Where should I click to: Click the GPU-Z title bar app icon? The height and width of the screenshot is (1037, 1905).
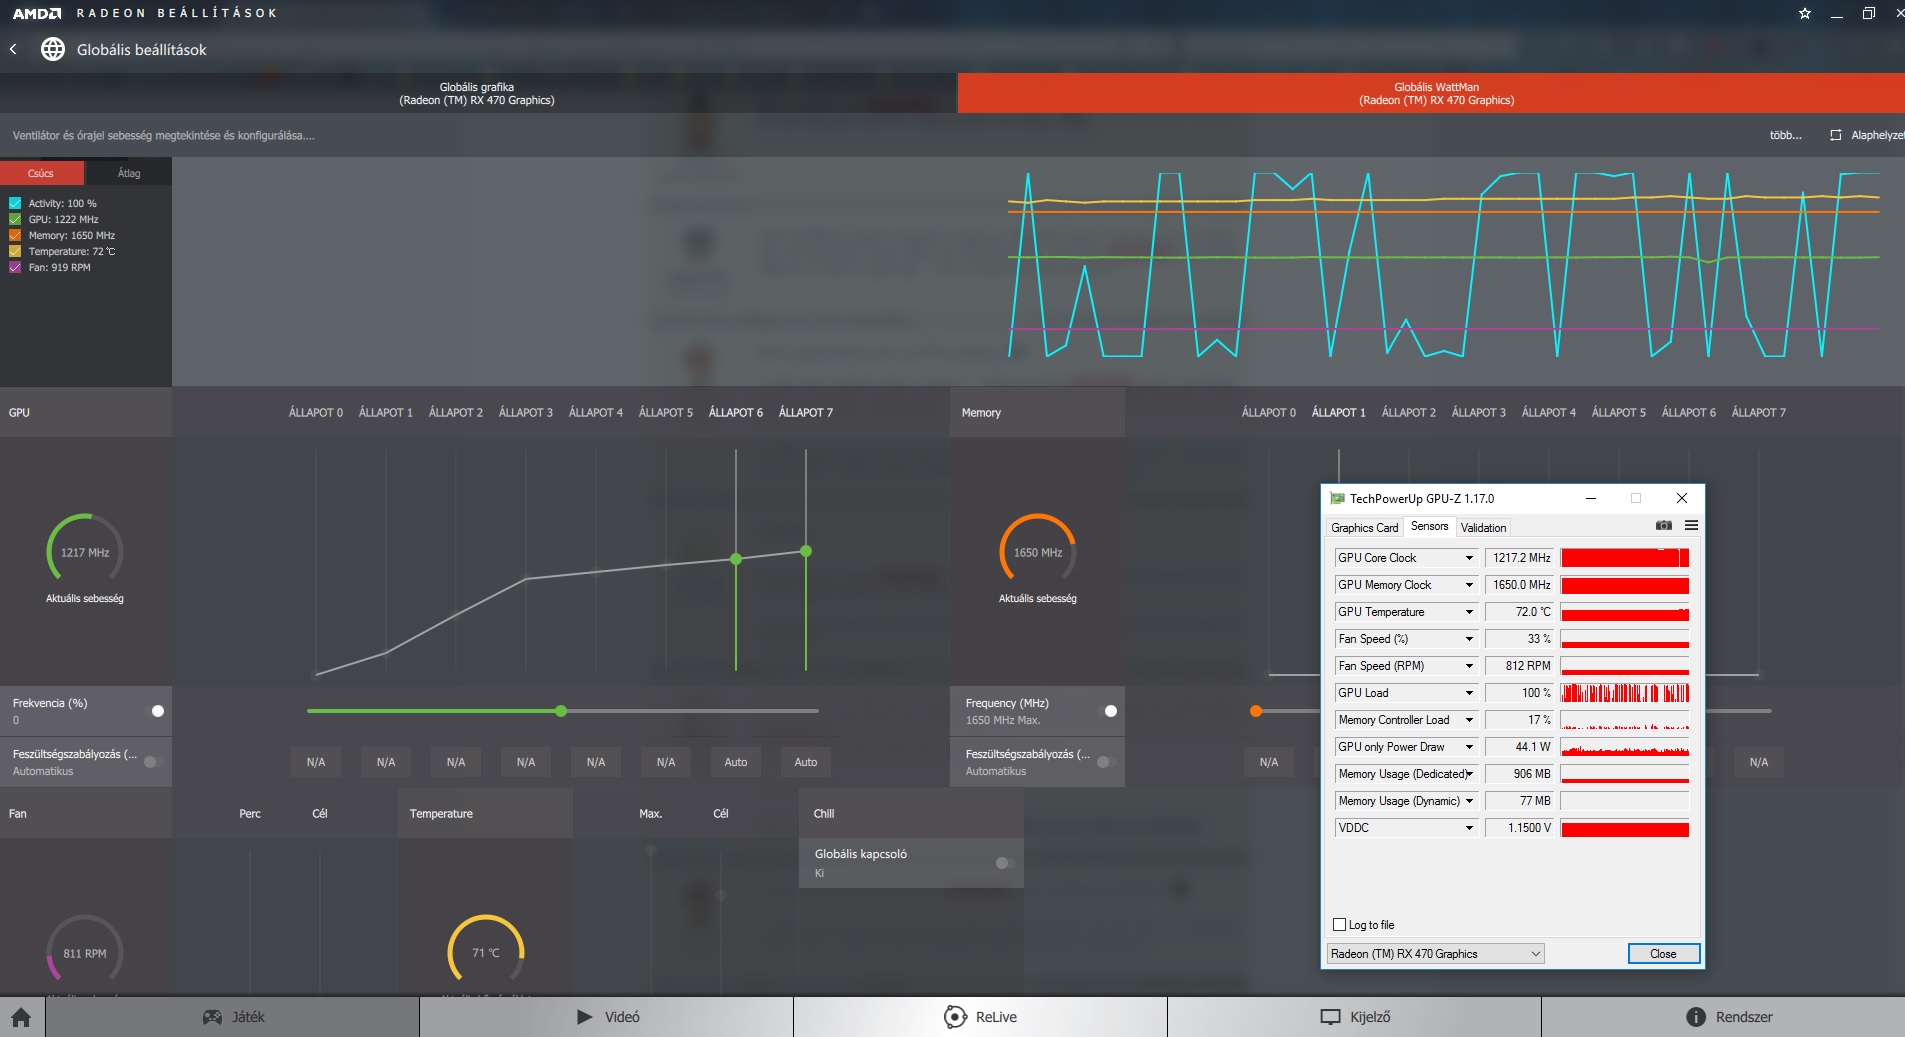[1337, 498]
